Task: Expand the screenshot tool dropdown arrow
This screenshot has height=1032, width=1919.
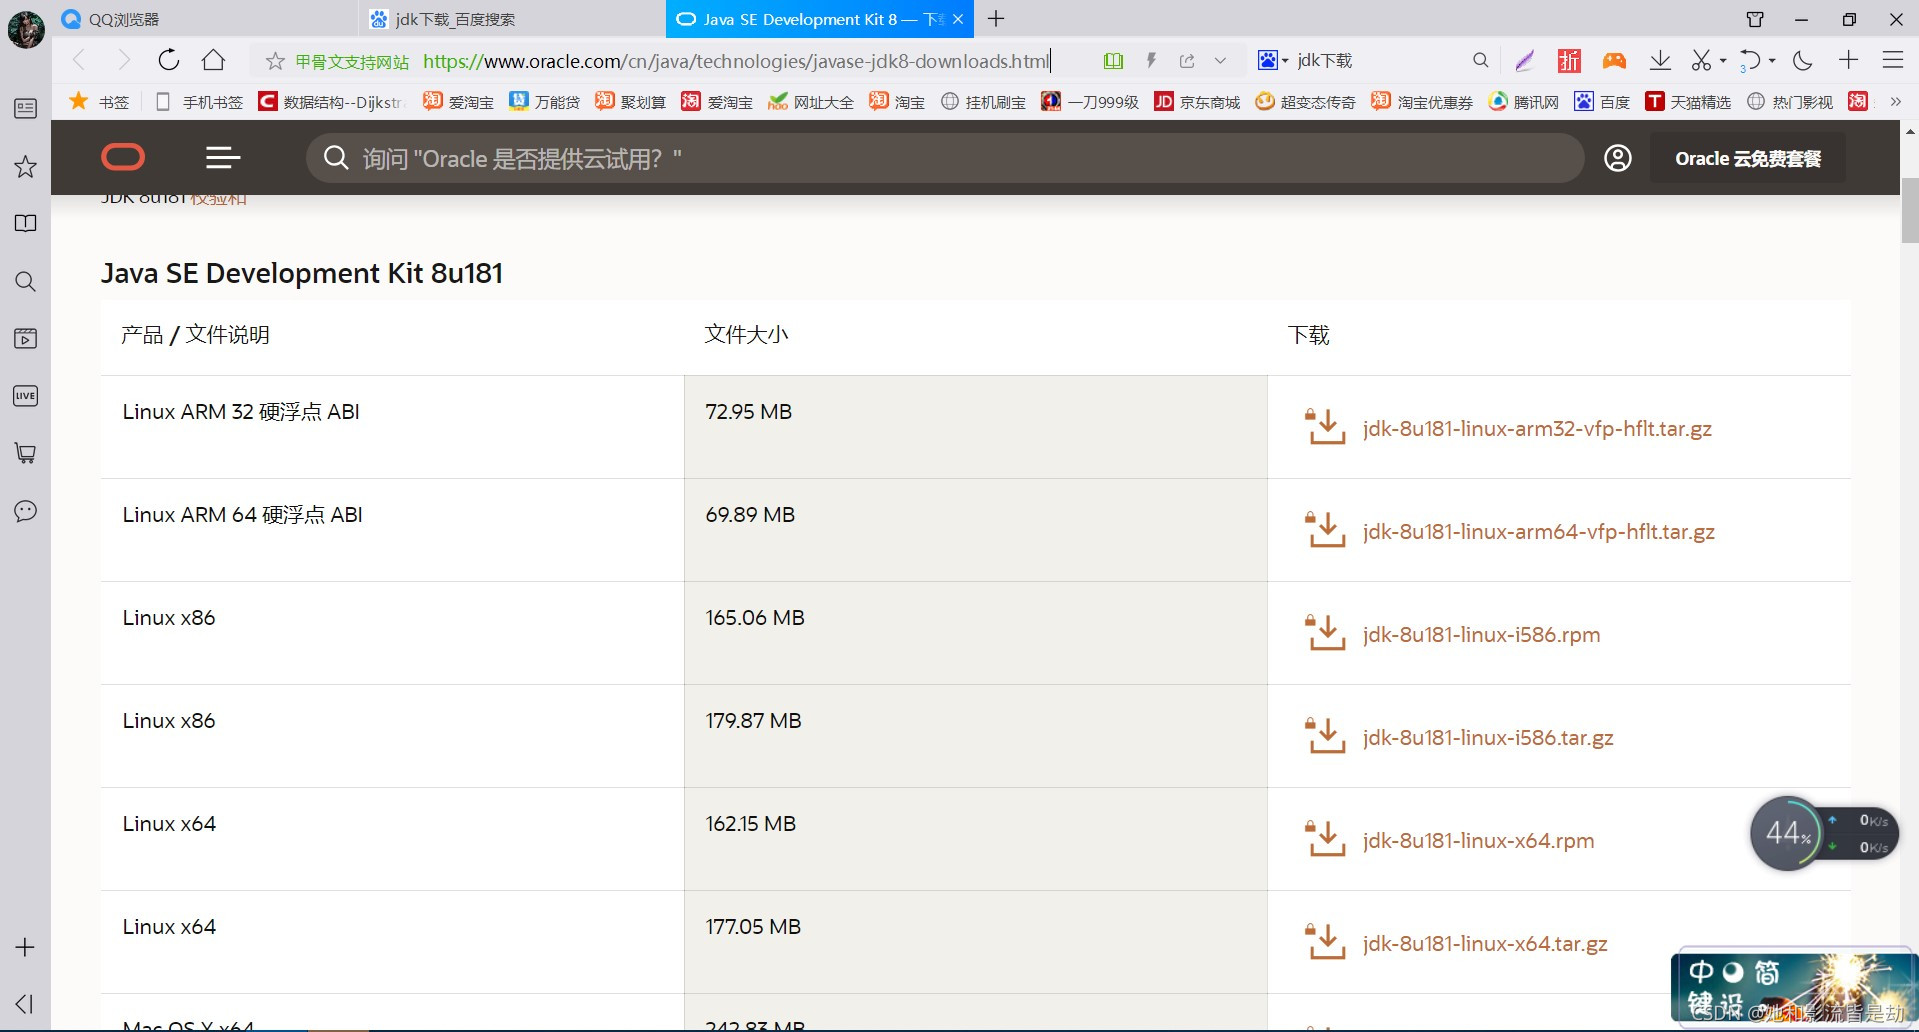Action: coord(1723,61)
